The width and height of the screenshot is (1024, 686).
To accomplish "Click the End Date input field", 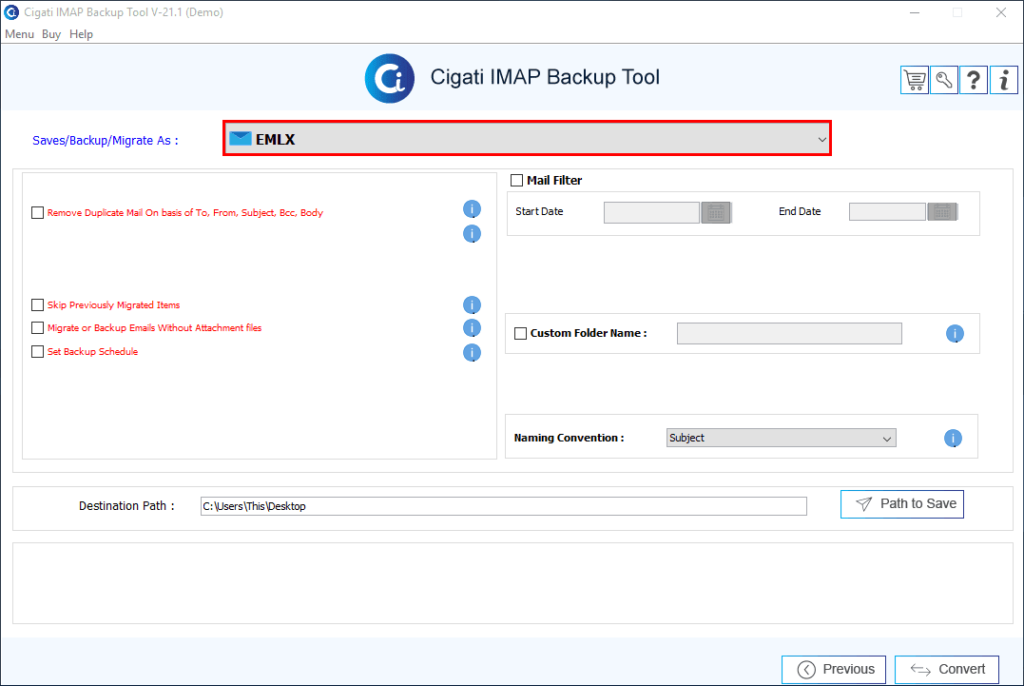I will pyautogui.click(x=887, y=212).
